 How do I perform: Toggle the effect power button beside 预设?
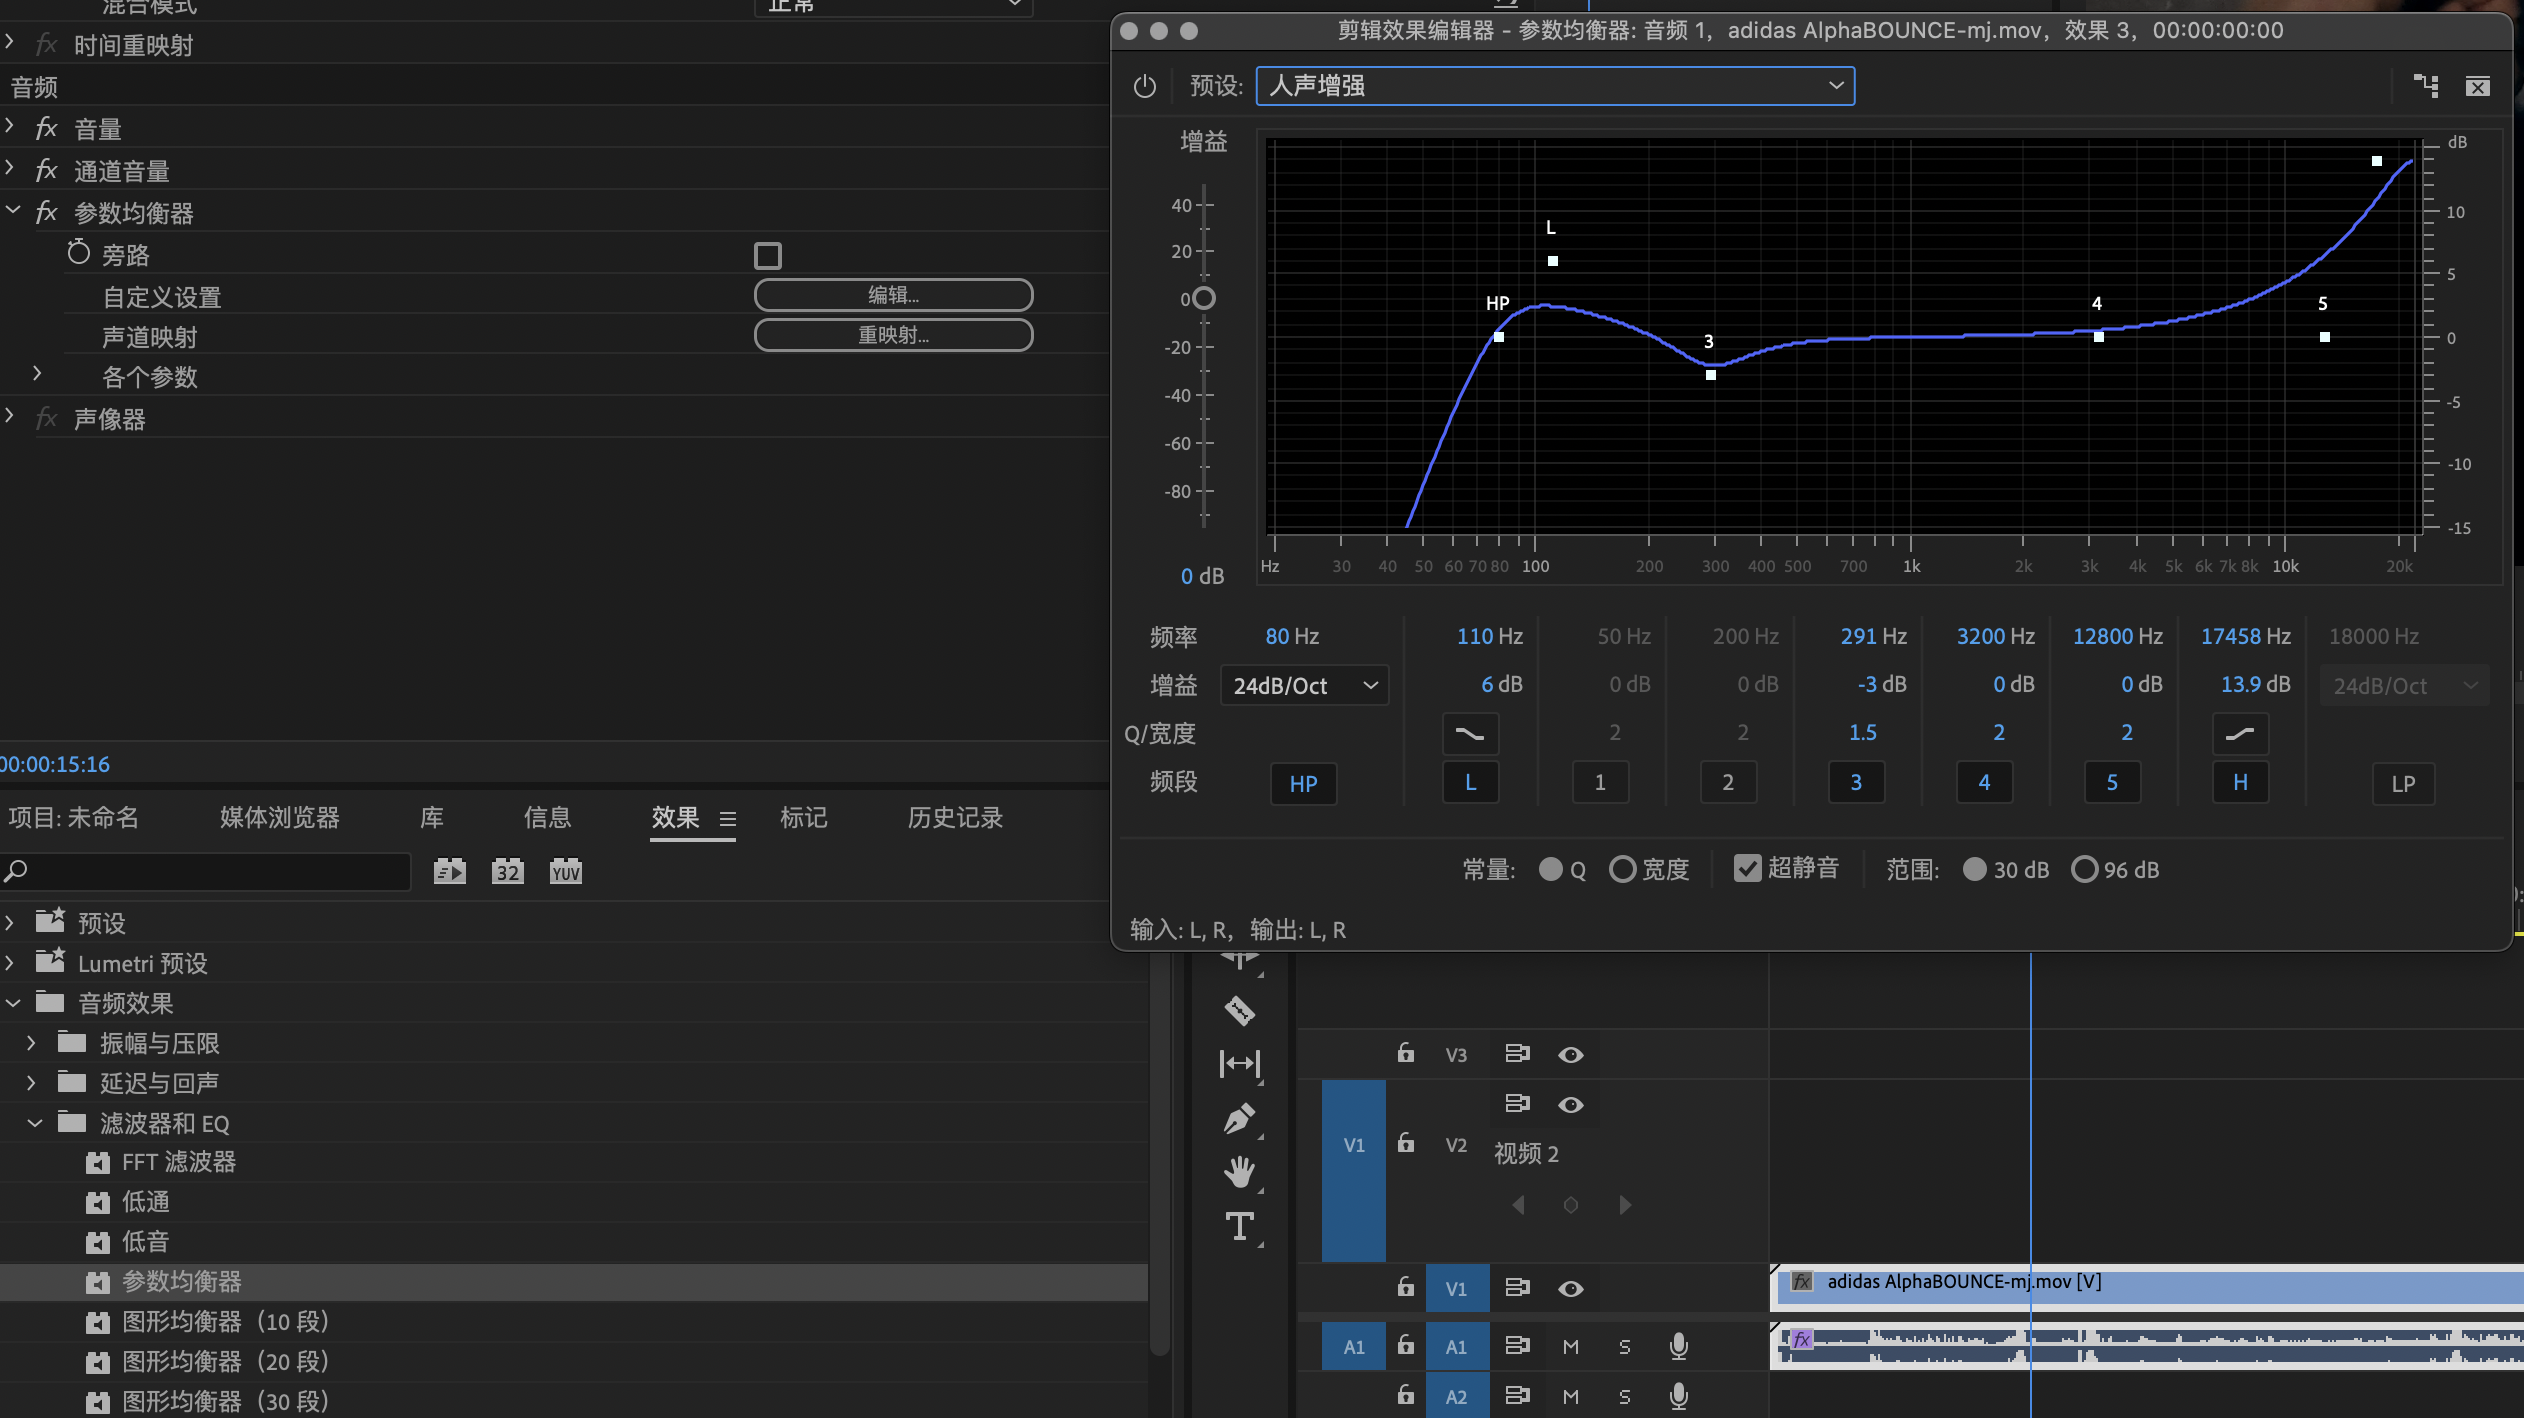[x=1144, y=86]
